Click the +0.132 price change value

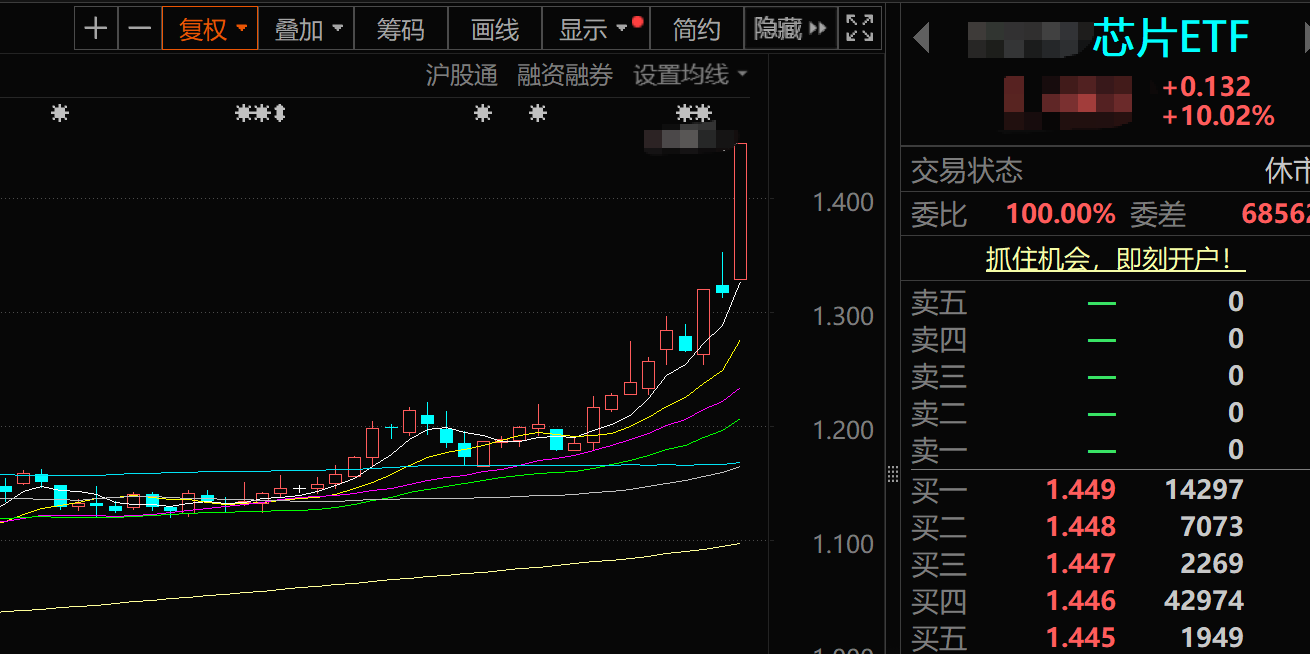click(x=1206, y=87)
